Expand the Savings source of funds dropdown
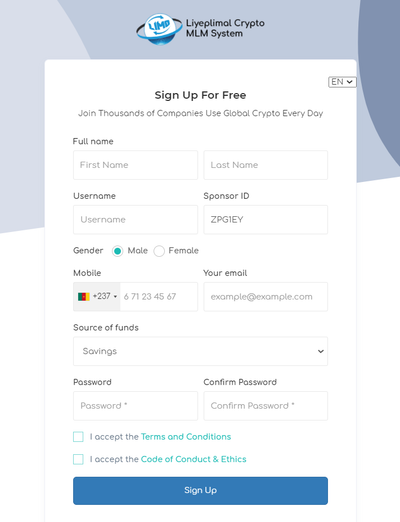Screen dimensions: 400x522 (x=200, y=351)
